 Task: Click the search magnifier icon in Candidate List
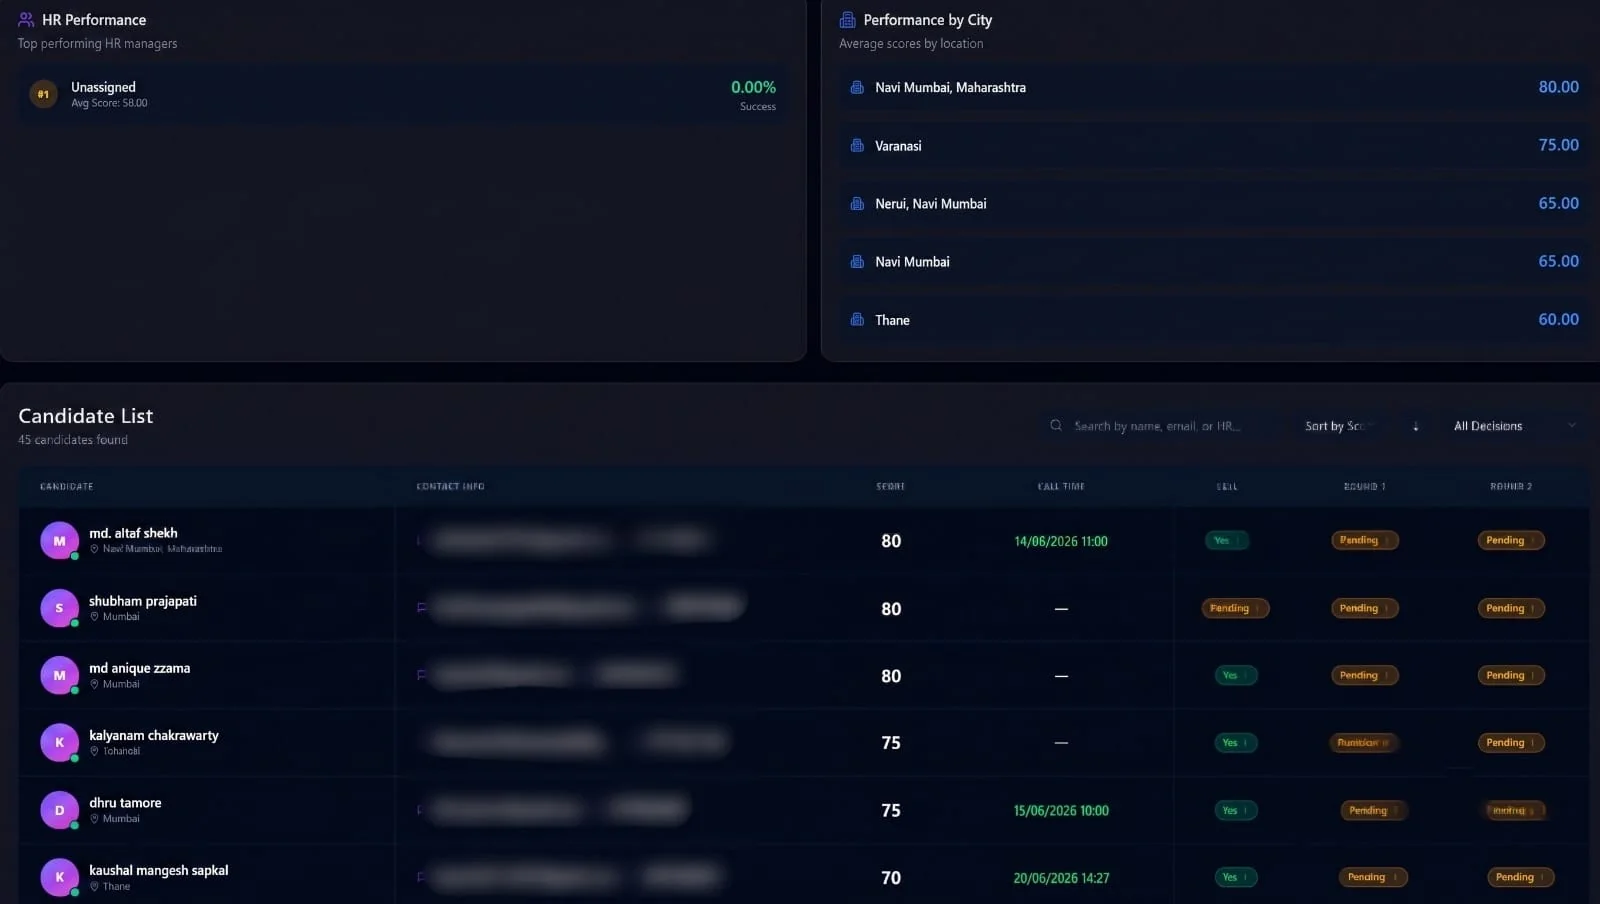1056,426
